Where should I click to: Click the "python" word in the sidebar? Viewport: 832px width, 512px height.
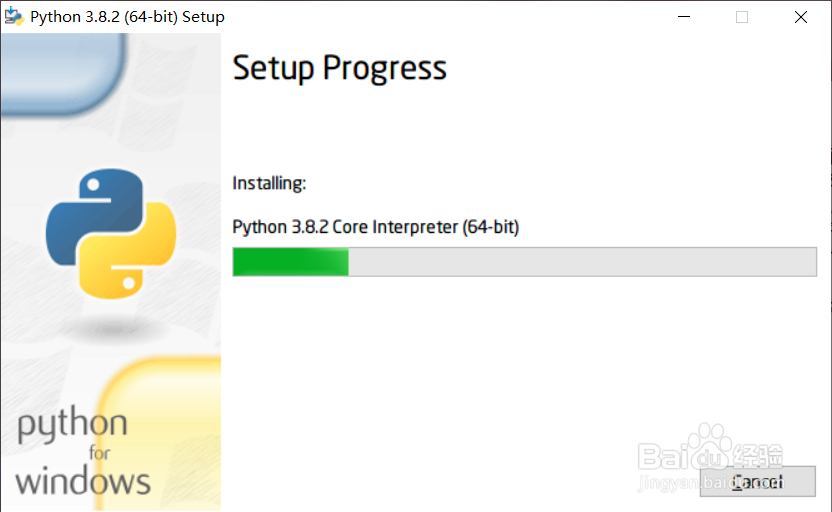72,427
